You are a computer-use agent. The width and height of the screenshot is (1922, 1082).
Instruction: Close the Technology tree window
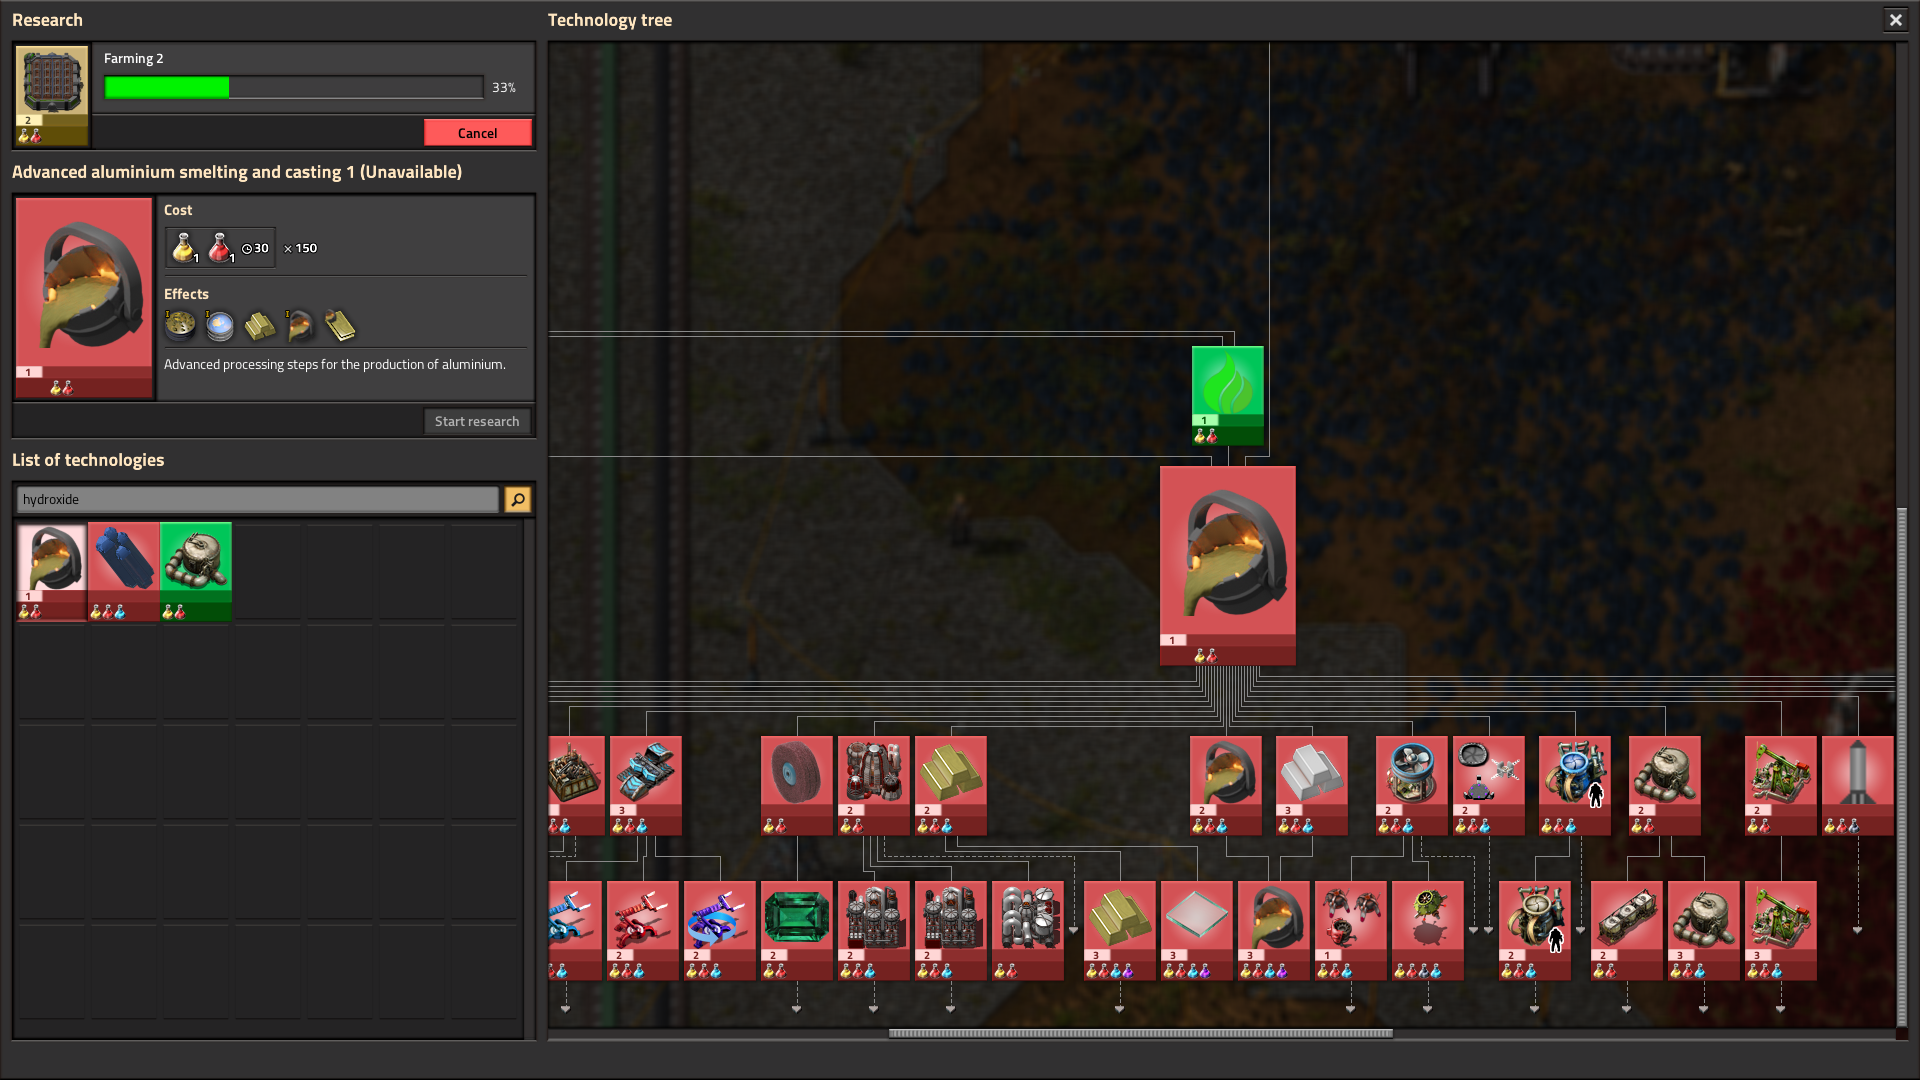coord(1896,20)
